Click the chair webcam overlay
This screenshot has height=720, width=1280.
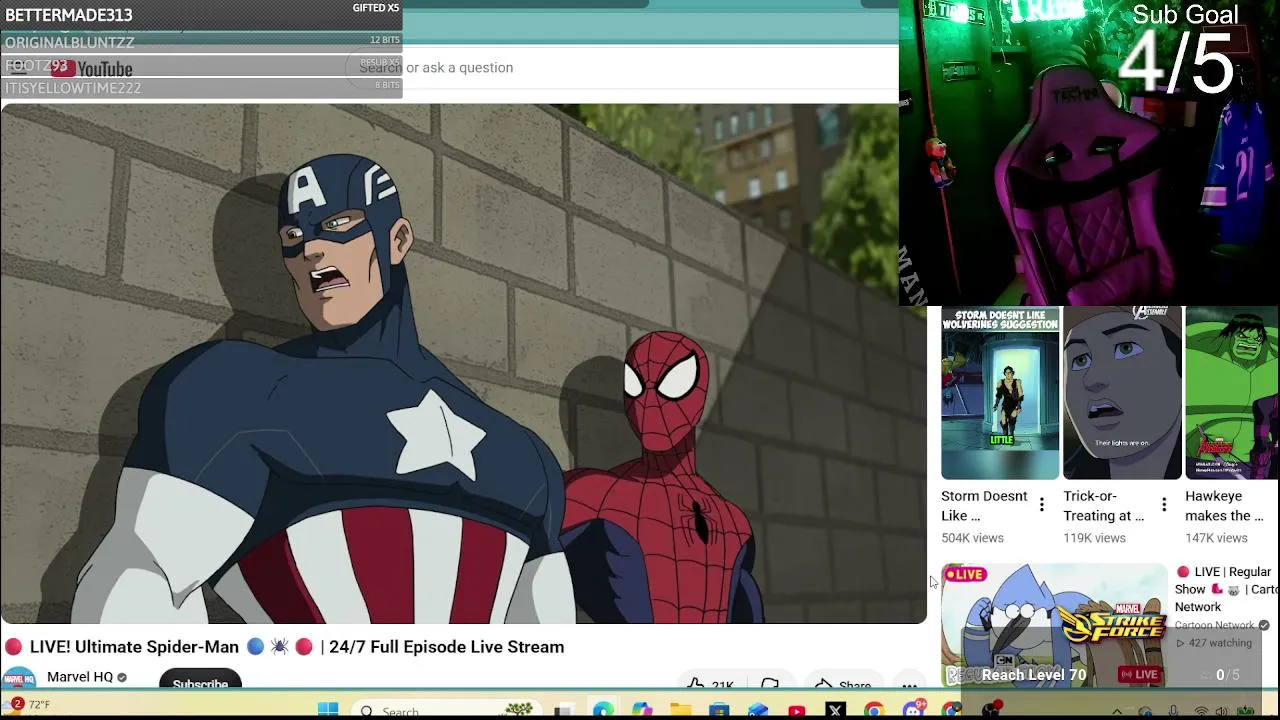pos(1089,153)
